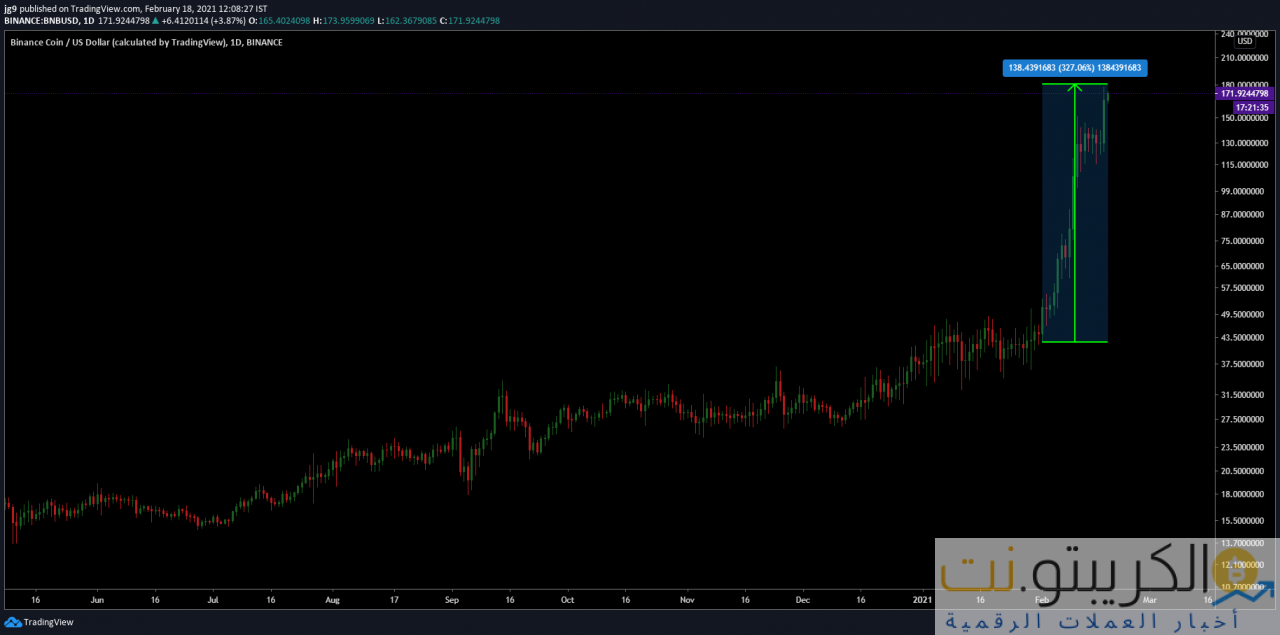The image size is (1280, 635).
Task: Click the TradingView text at bottom left
Action: (x=48, y=622)
